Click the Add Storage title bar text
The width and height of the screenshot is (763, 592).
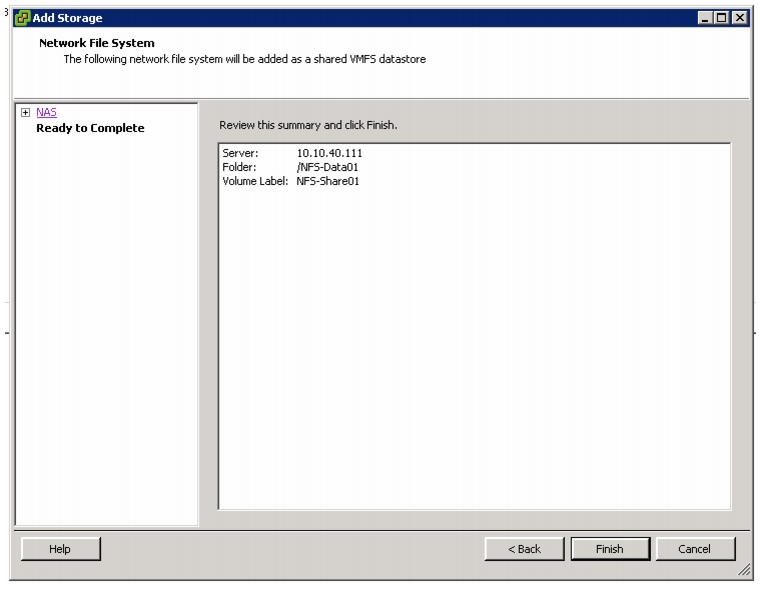click(68, 18)
